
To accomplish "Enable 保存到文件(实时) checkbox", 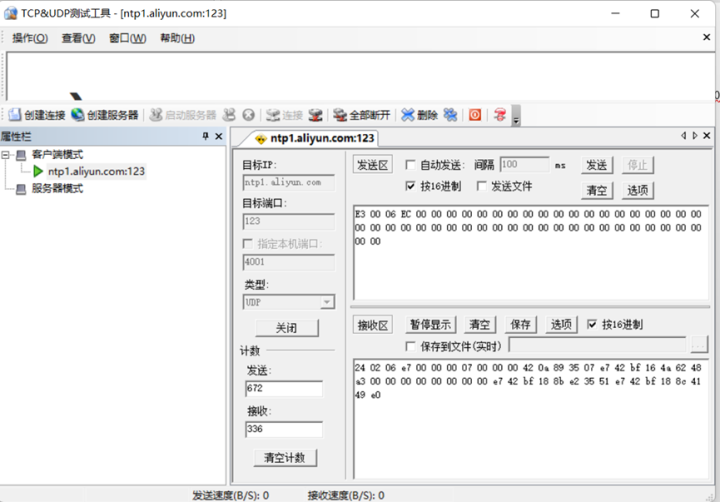I will [x=411, y=346].
